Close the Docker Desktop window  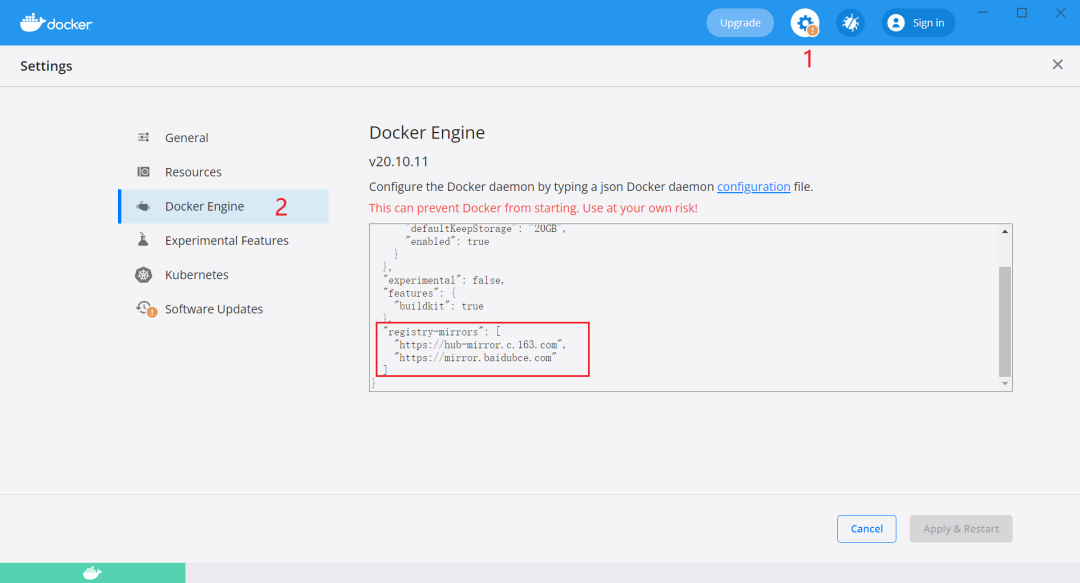[1061, 12]
